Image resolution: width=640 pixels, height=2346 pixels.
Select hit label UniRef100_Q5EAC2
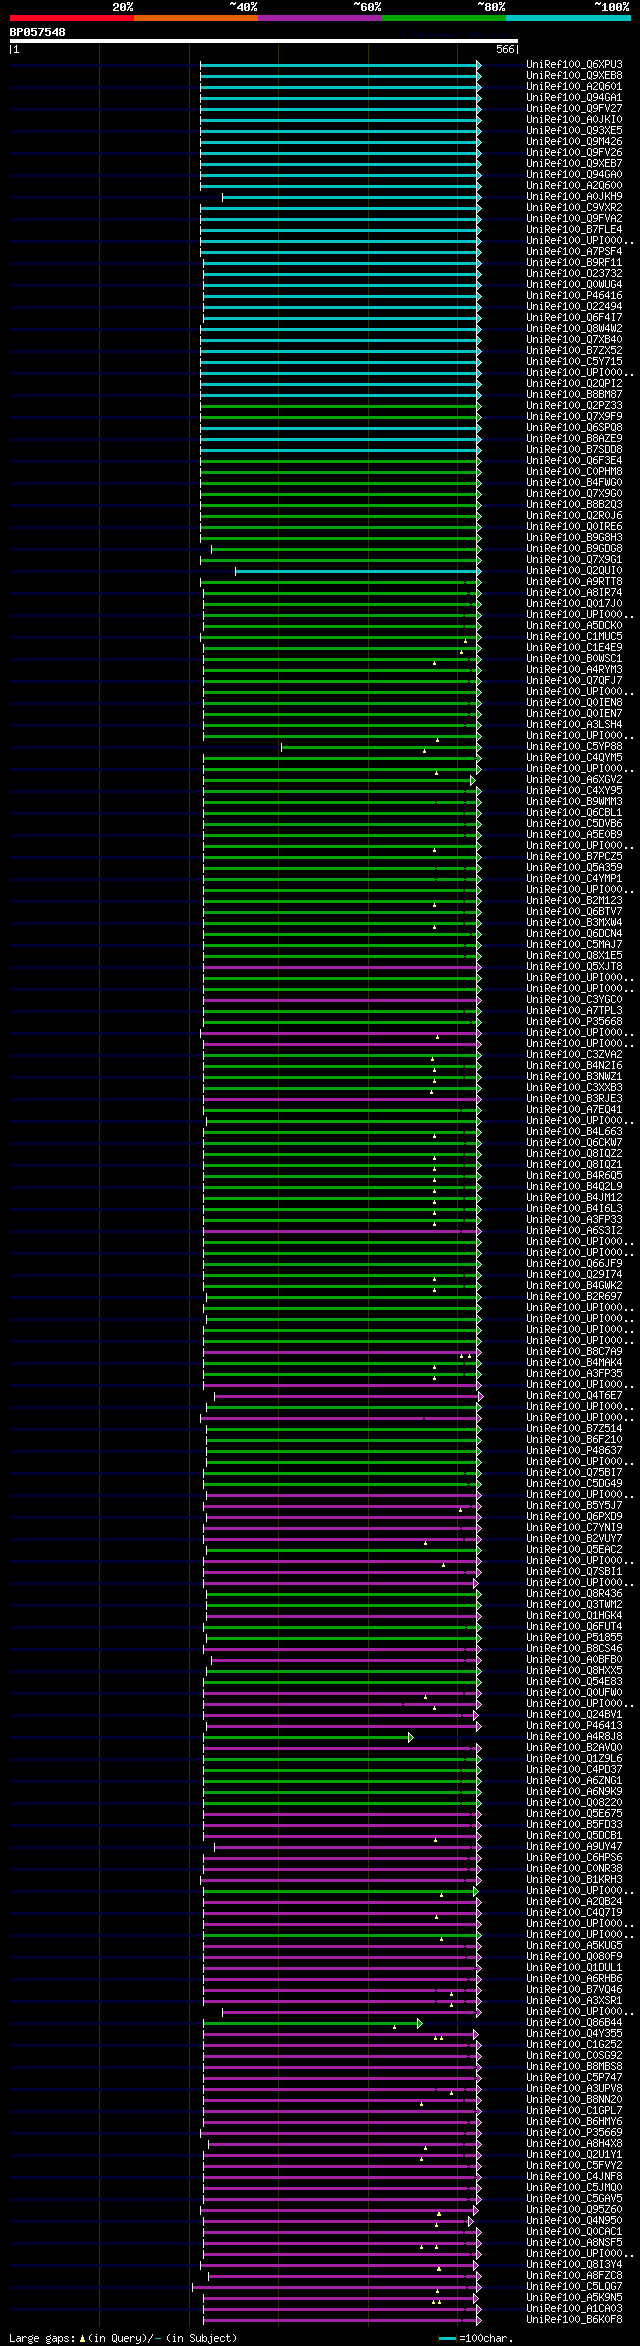click(574, 1549)
